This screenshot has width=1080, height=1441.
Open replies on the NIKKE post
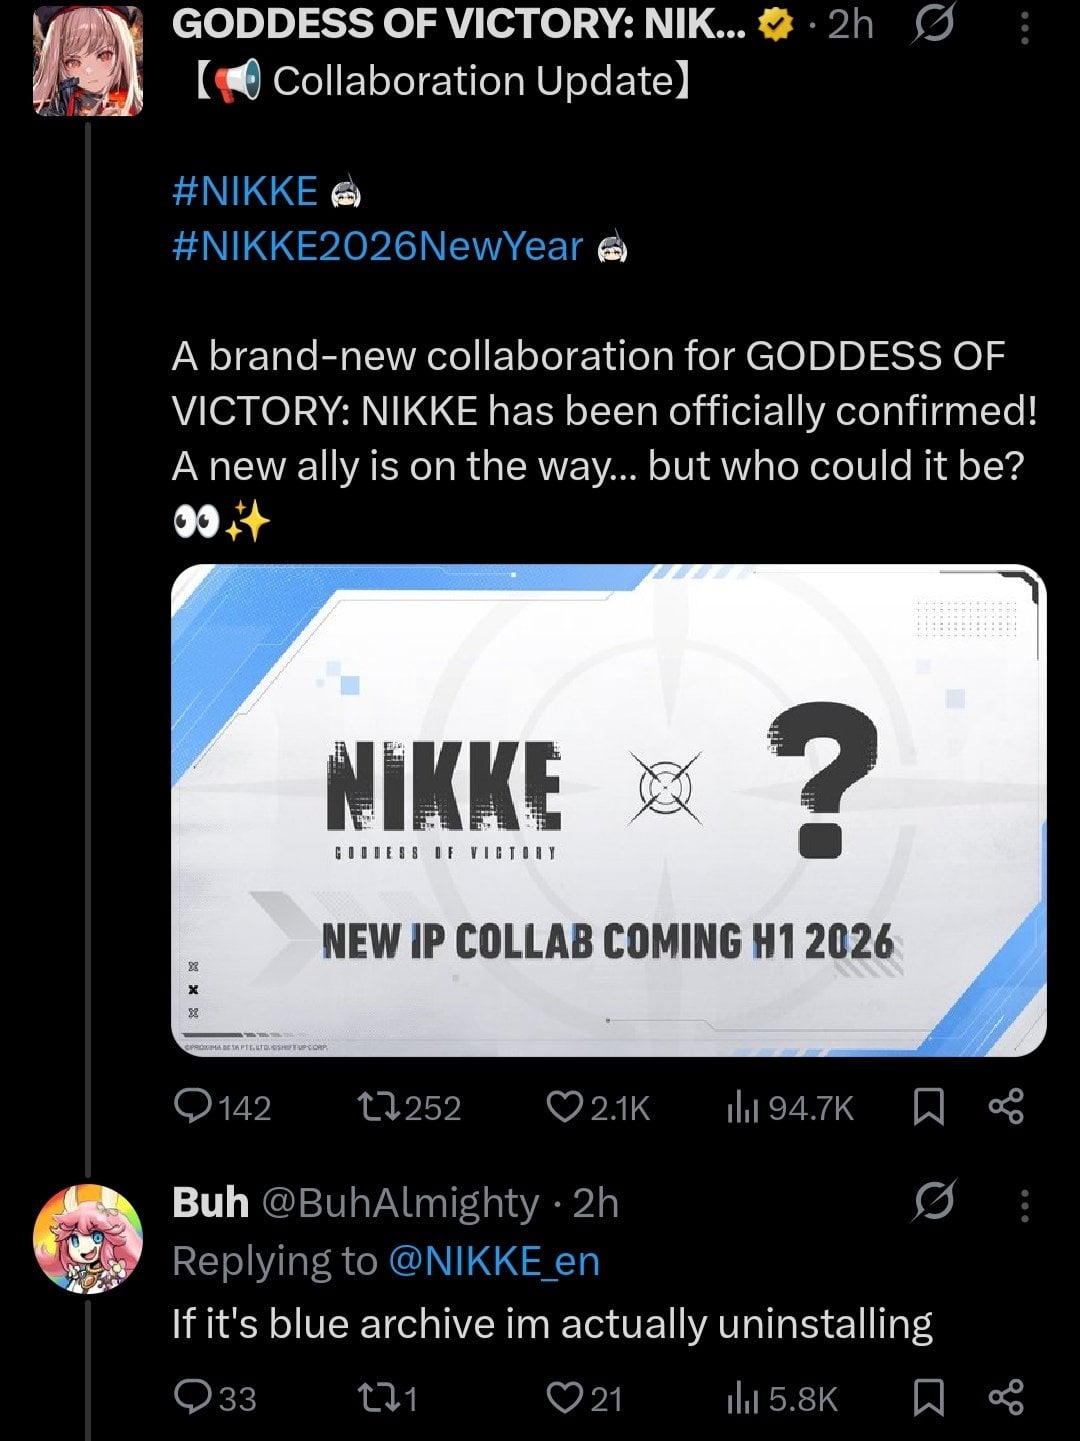192,1107
